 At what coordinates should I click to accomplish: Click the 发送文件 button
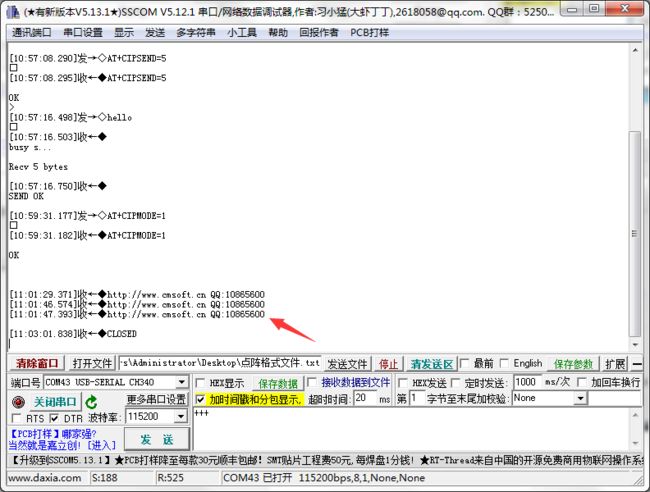tap(347, 364)
